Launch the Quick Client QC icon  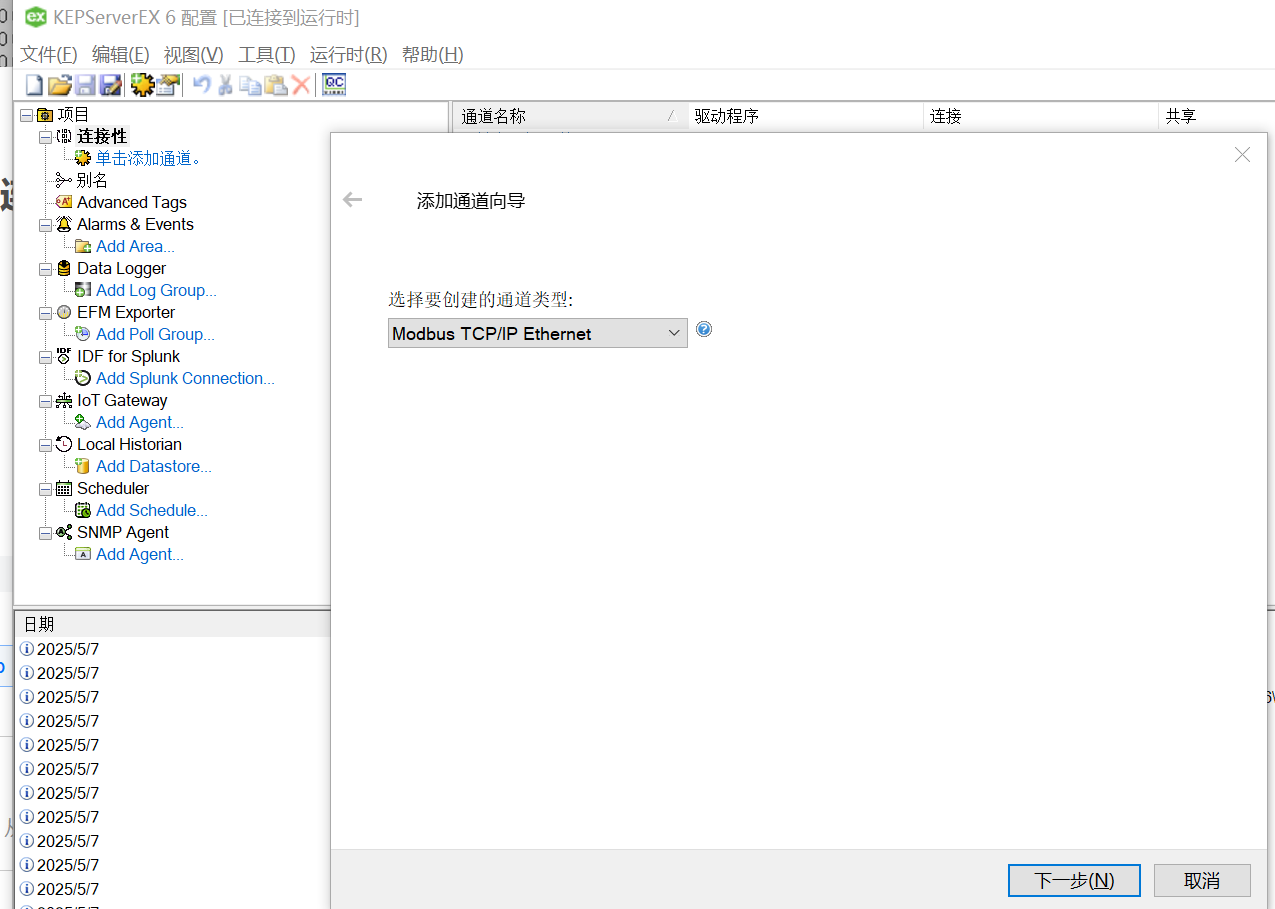[x=334, y=86]
